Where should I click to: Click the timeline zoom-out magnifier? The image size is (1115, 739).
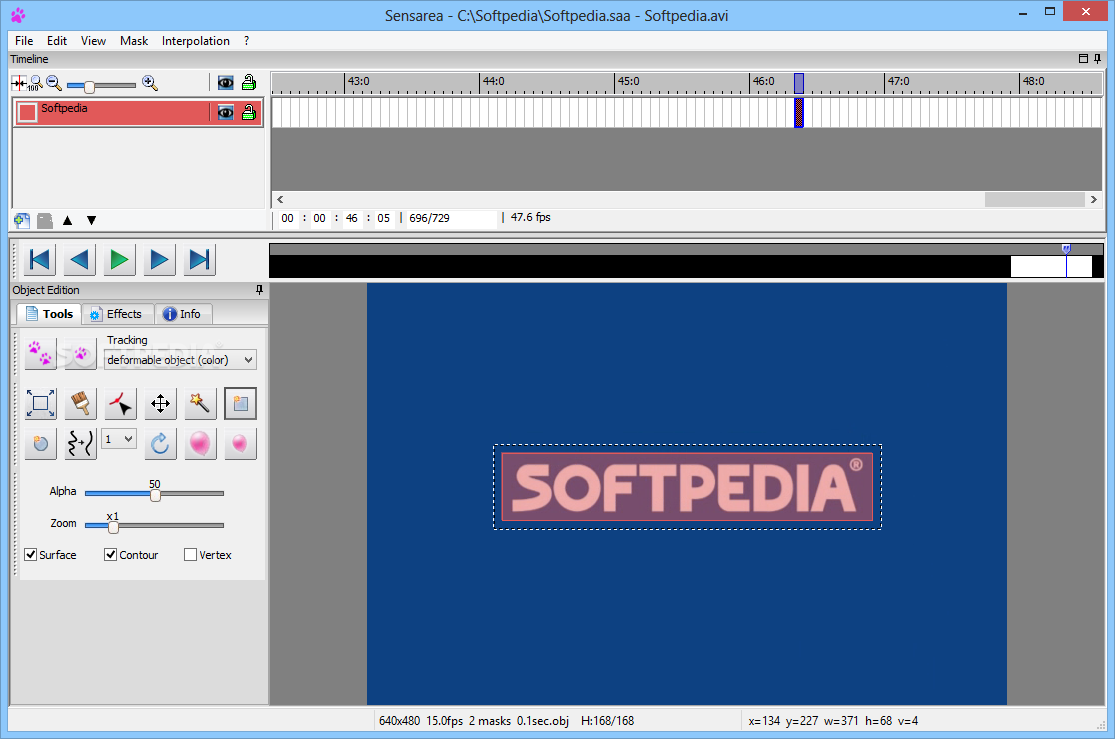click(x=54, y=83)
